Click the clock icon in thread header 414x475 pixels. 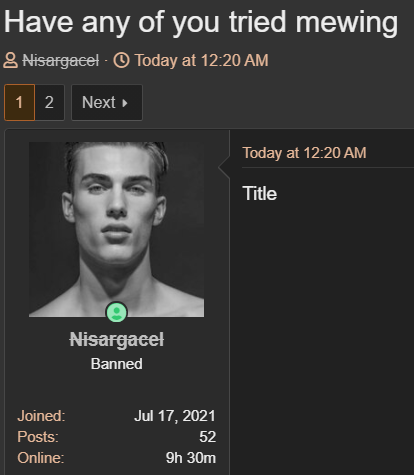pyautogui.click(x=121, y=61)
